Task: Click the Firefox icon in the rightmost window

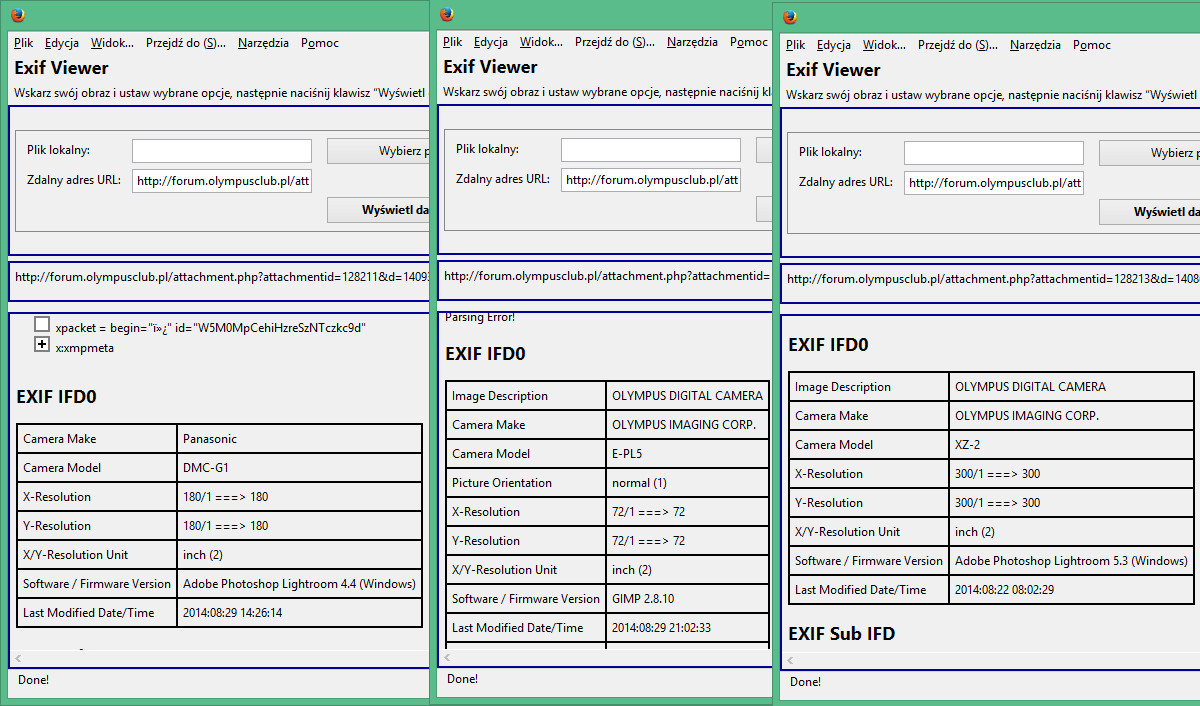Action: point(790,17)
